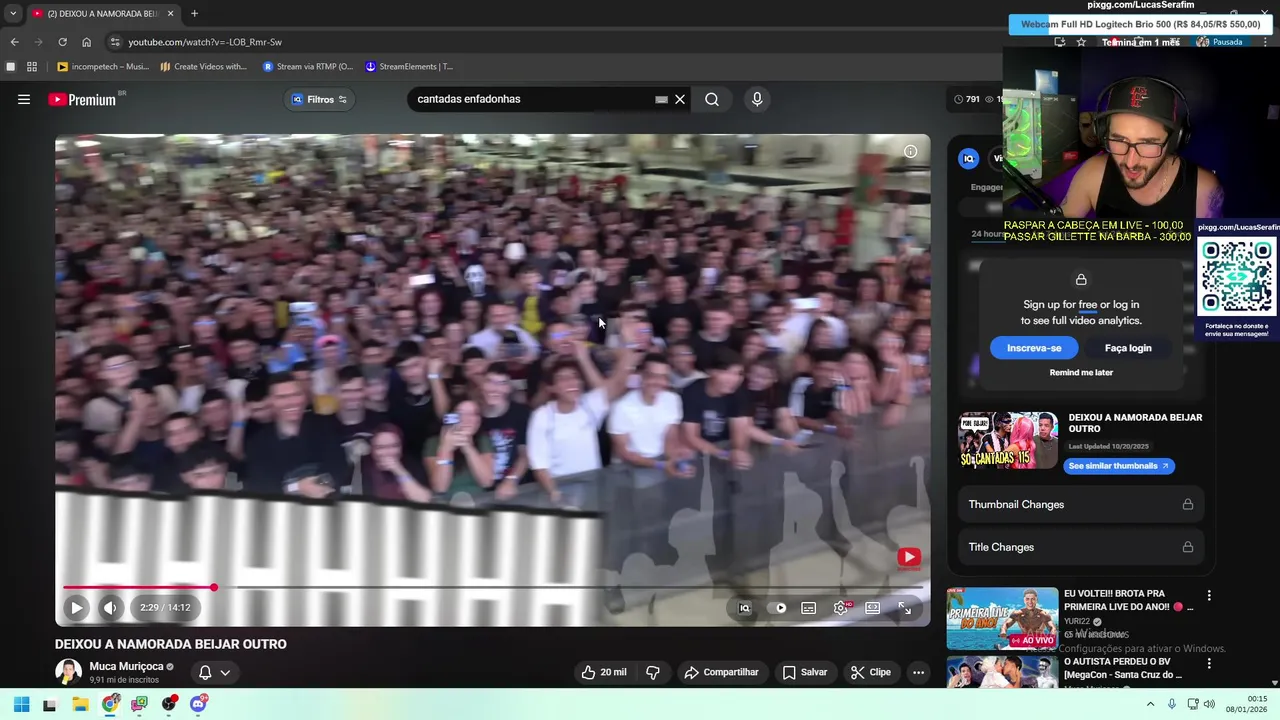Open the Windows Start menu
Viewport: 1280px width, 720px height.
21,704
